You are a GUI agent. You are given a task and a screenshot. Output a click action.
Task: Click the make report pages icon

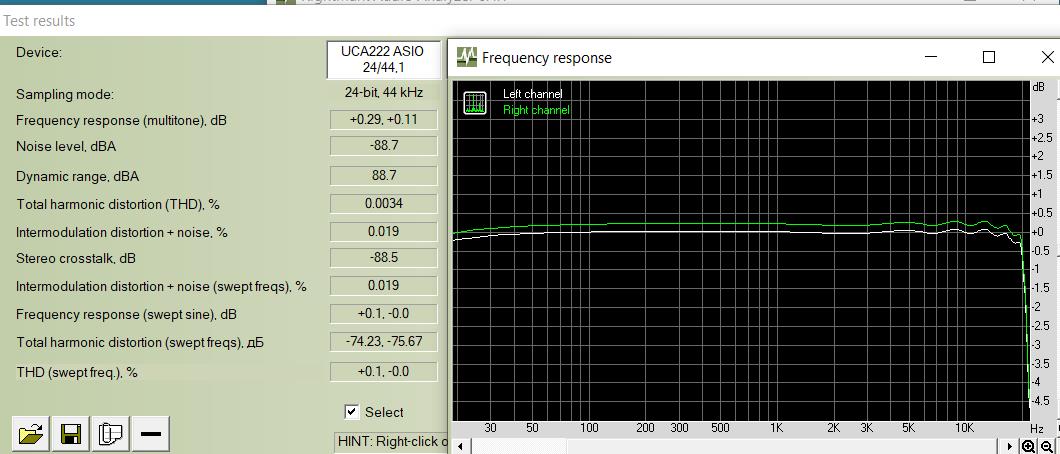(110, 434)
